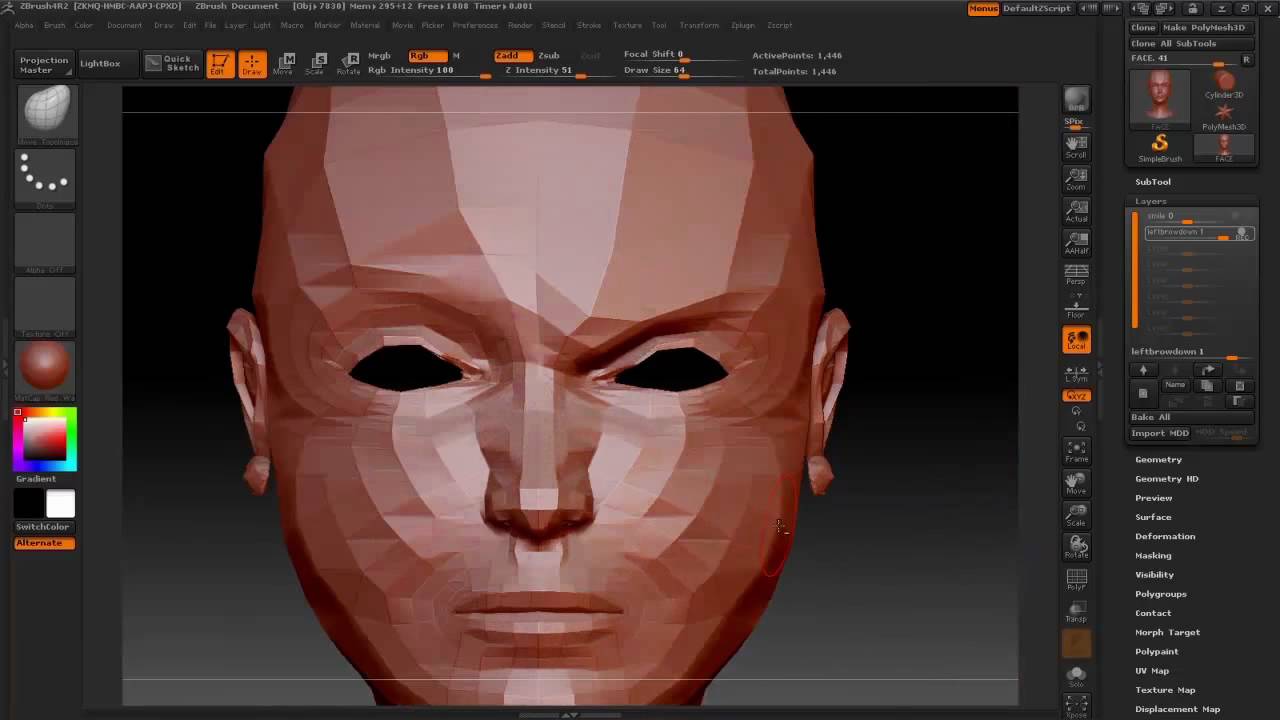Click the Import MDD button

click(1160, 433)
